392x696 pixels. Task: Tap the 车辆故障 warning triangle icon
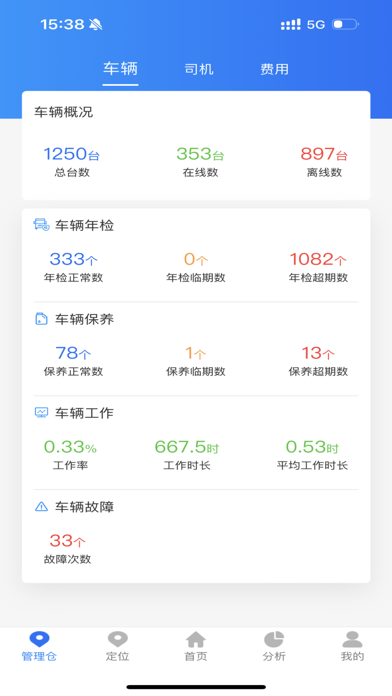(41, 506)
